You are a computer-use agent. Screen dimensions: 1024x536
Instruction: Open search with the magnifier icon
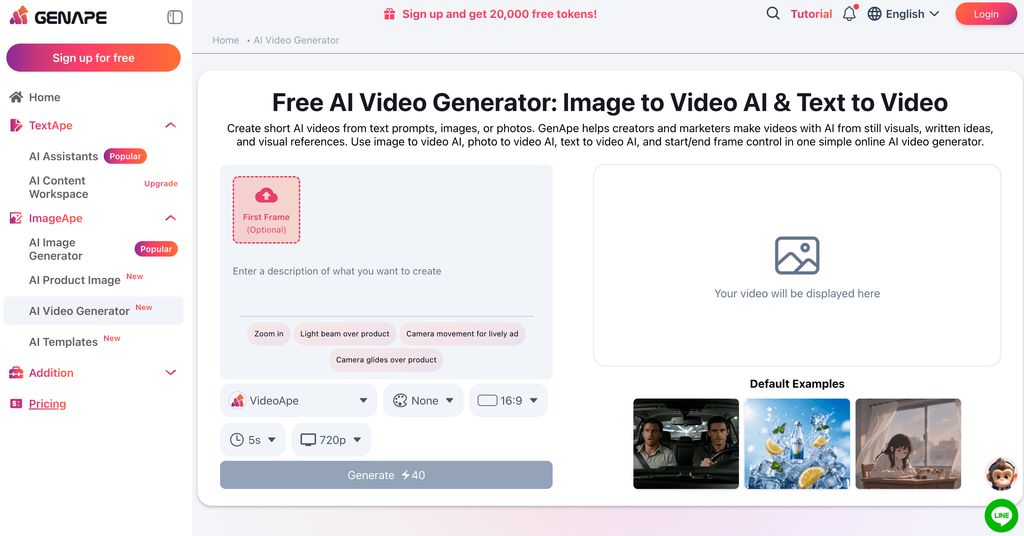[773, 14]
